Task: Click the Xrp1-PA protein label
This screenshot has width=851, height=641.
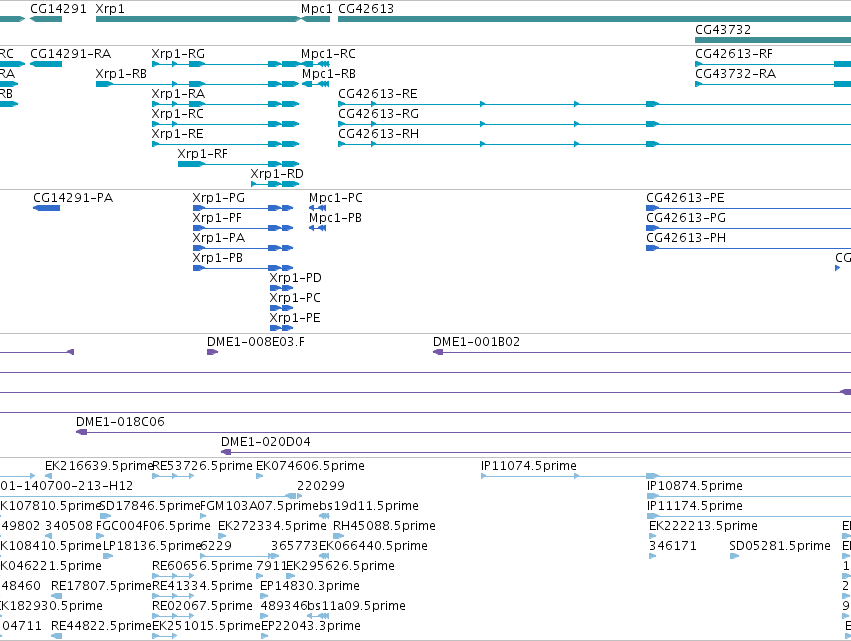Action: point(219,238)
